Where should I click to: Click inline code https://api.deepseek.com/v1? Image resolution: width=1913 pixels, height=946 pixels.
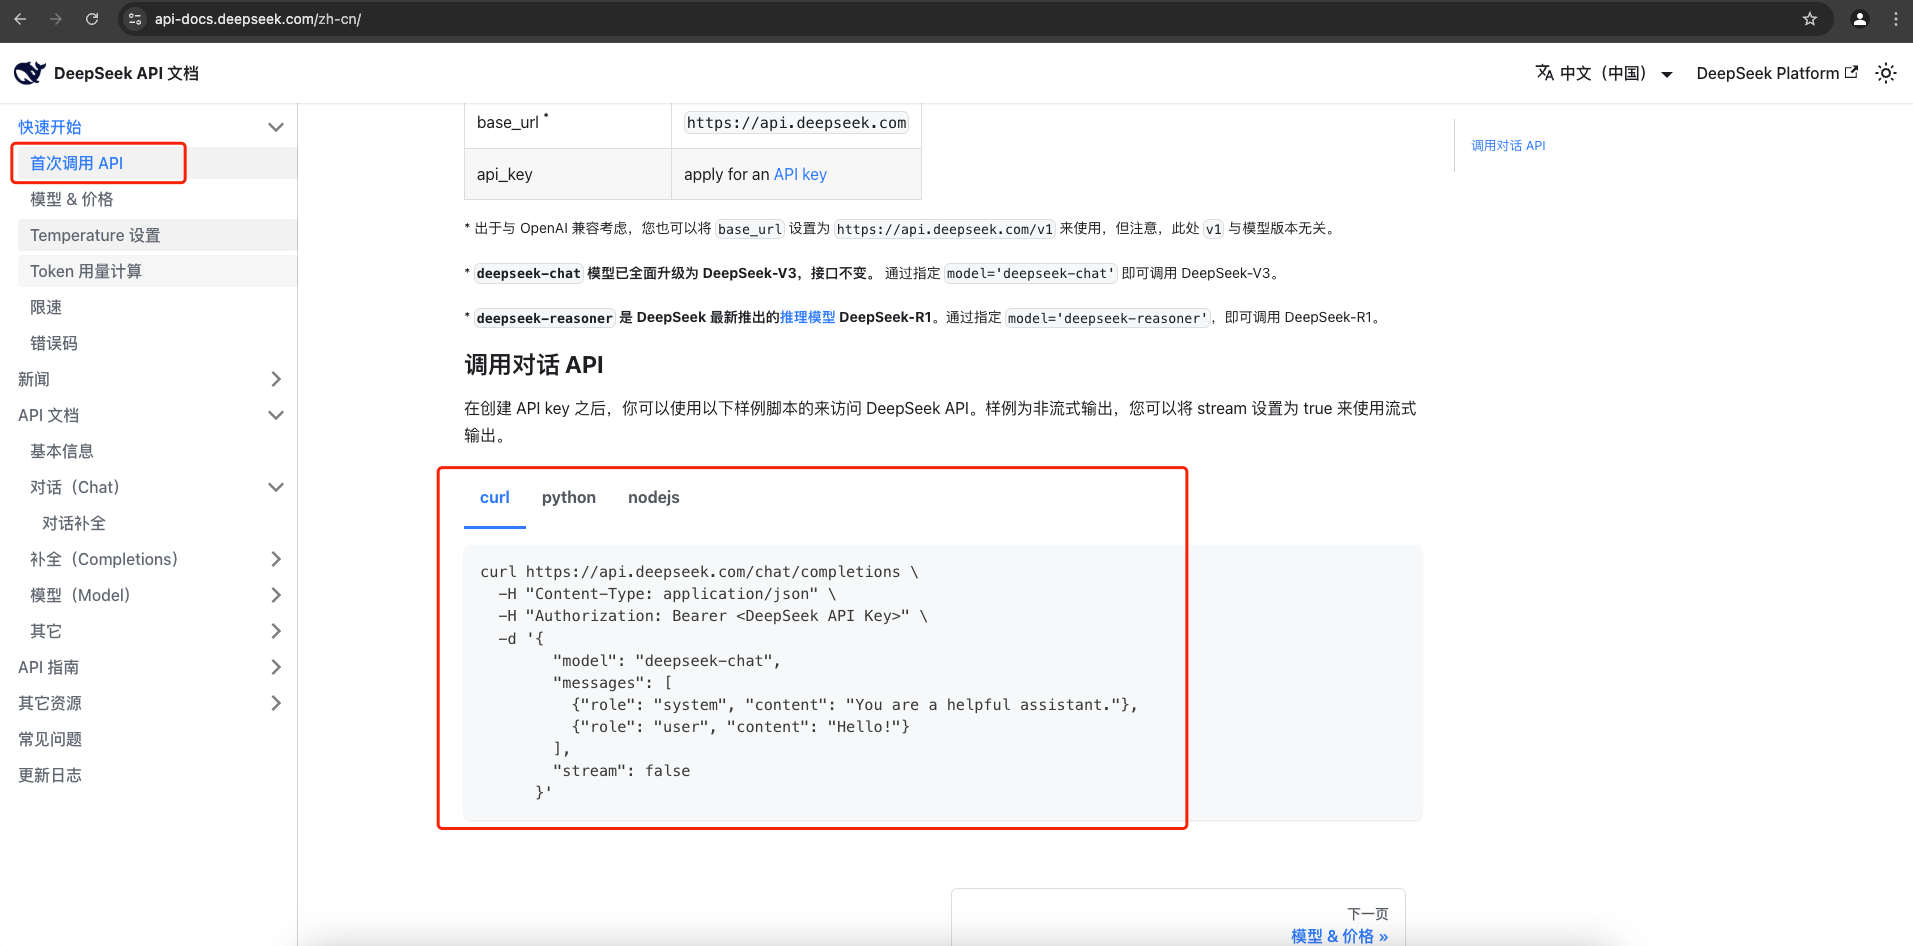point(945,229)
